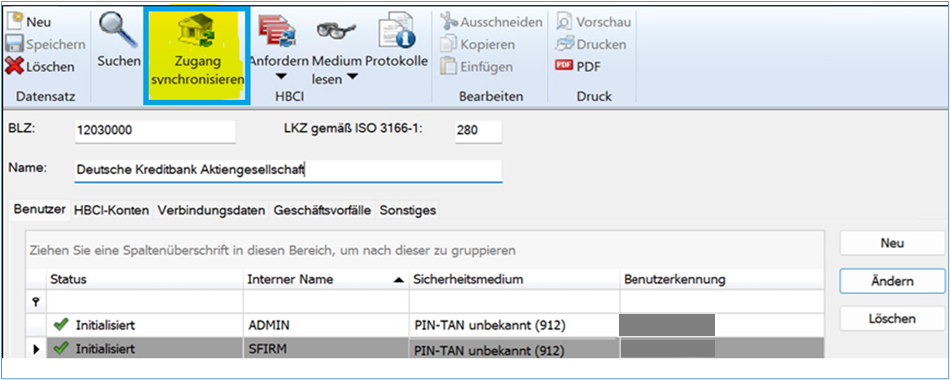Screen dimensions: 950x380
Task: Expand the Anfordern dropdown arrow
Action: click(280, 78)
